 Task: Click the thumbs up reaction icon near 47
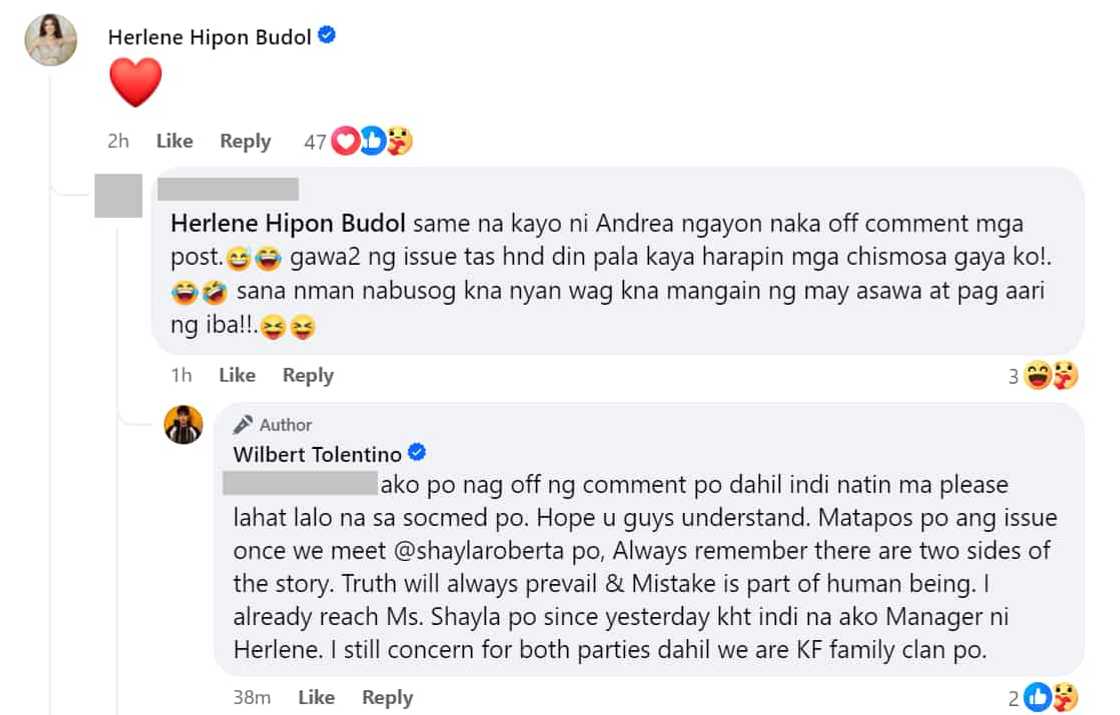[371, 141]
